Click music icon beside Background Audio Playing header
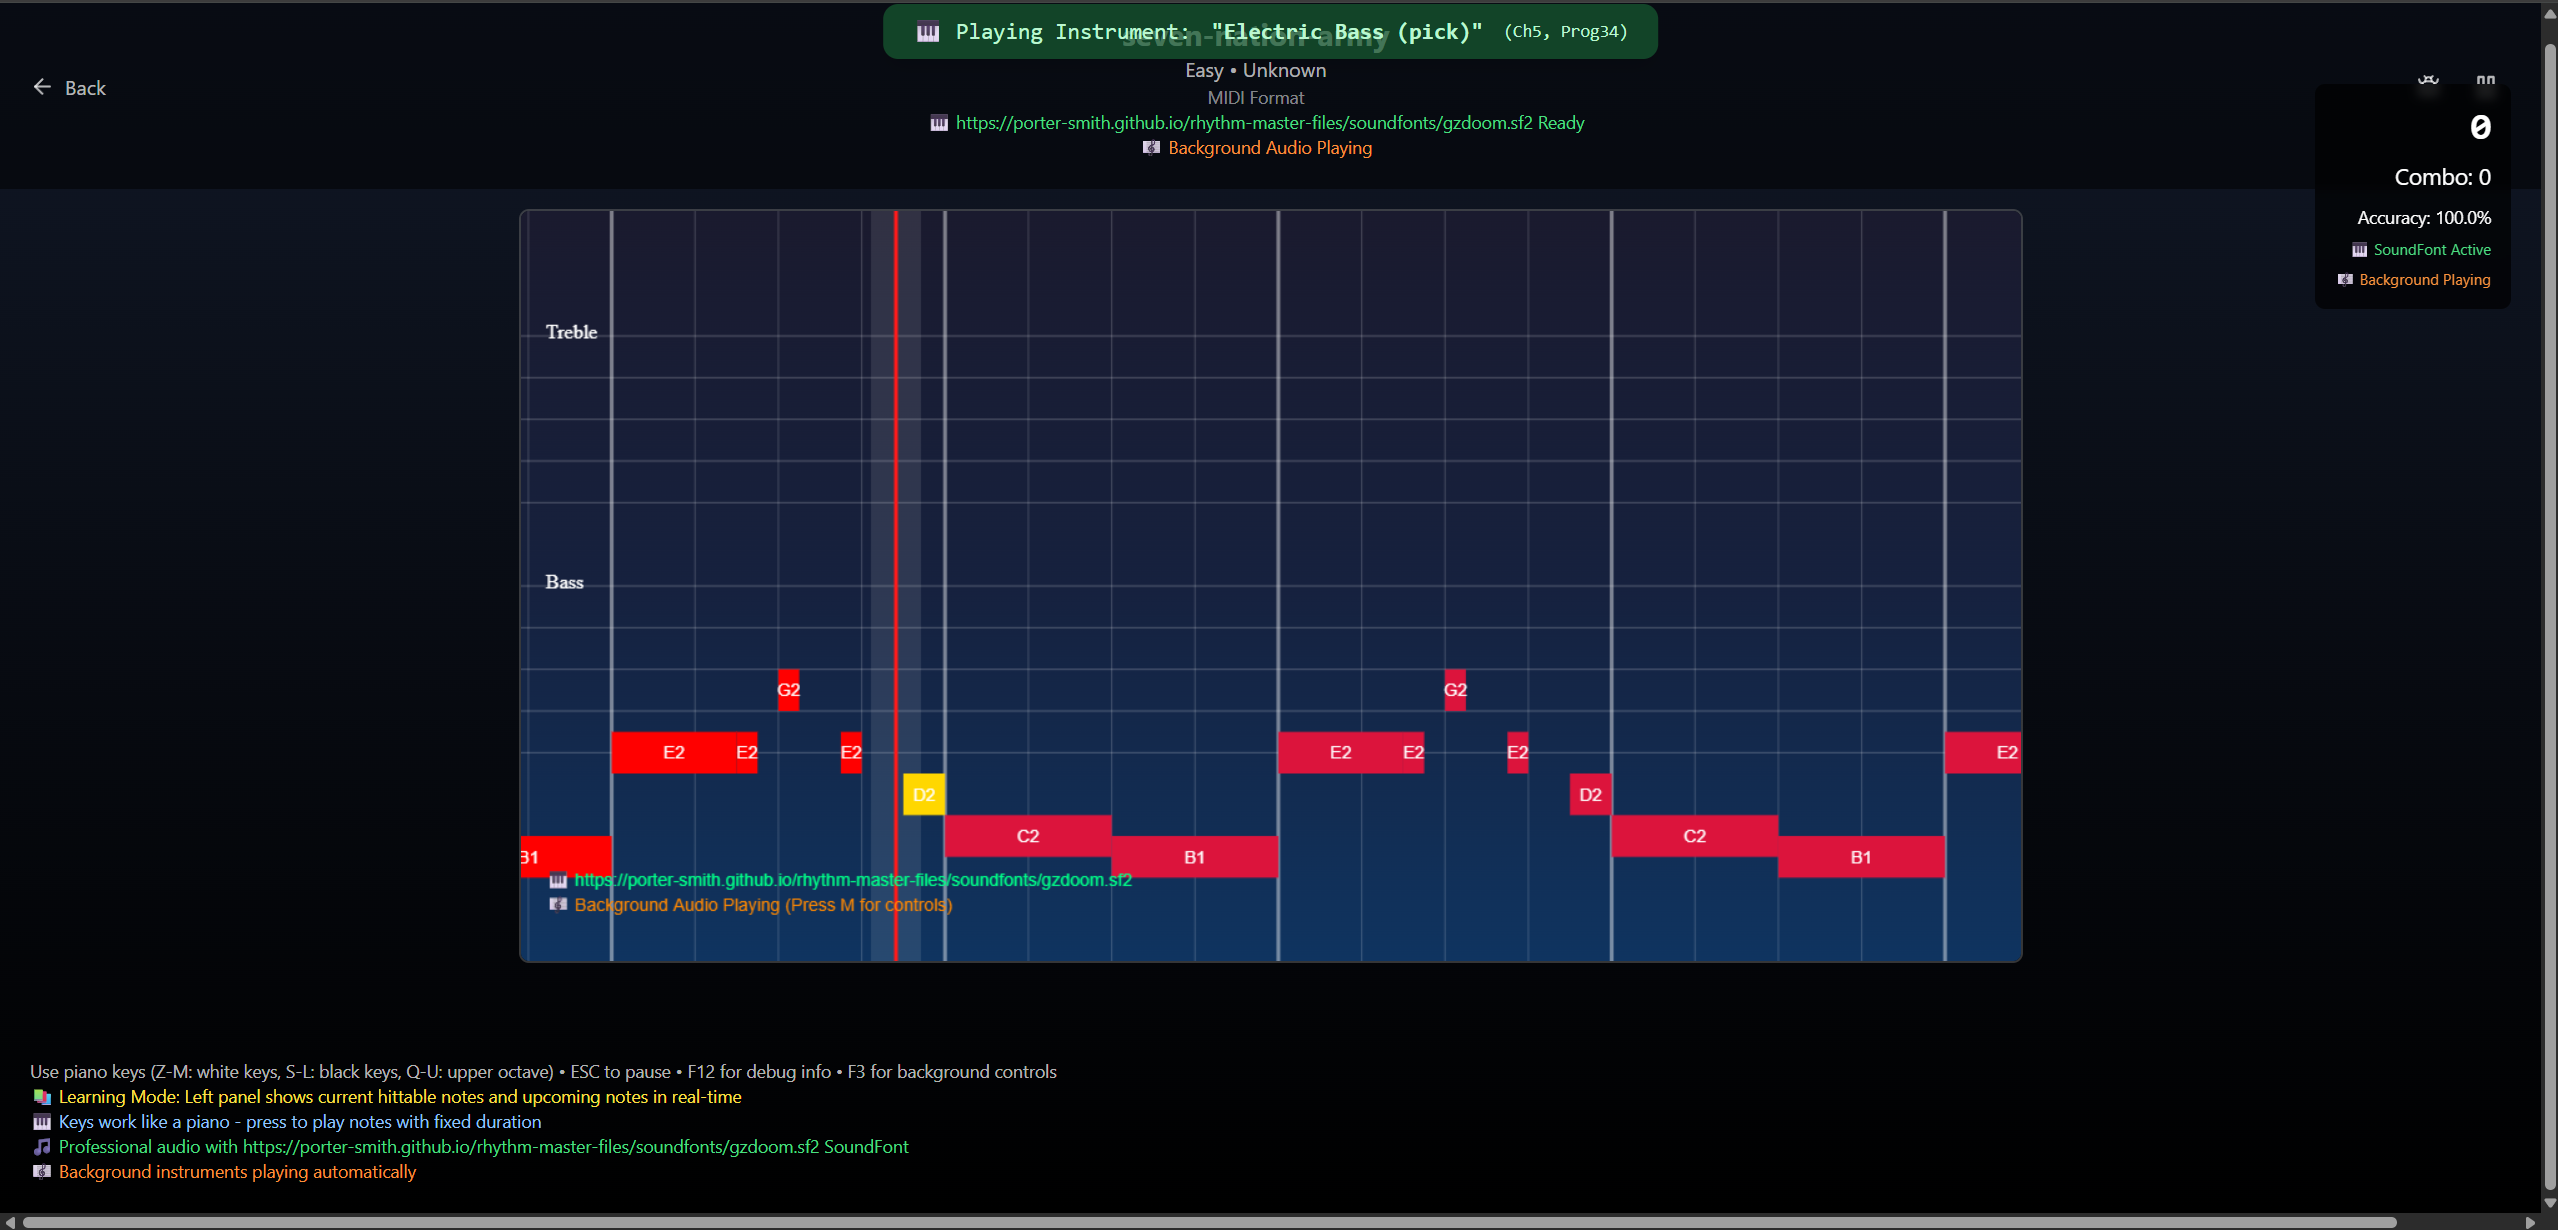The image size is (2558, 1230). pos(1151,148)
